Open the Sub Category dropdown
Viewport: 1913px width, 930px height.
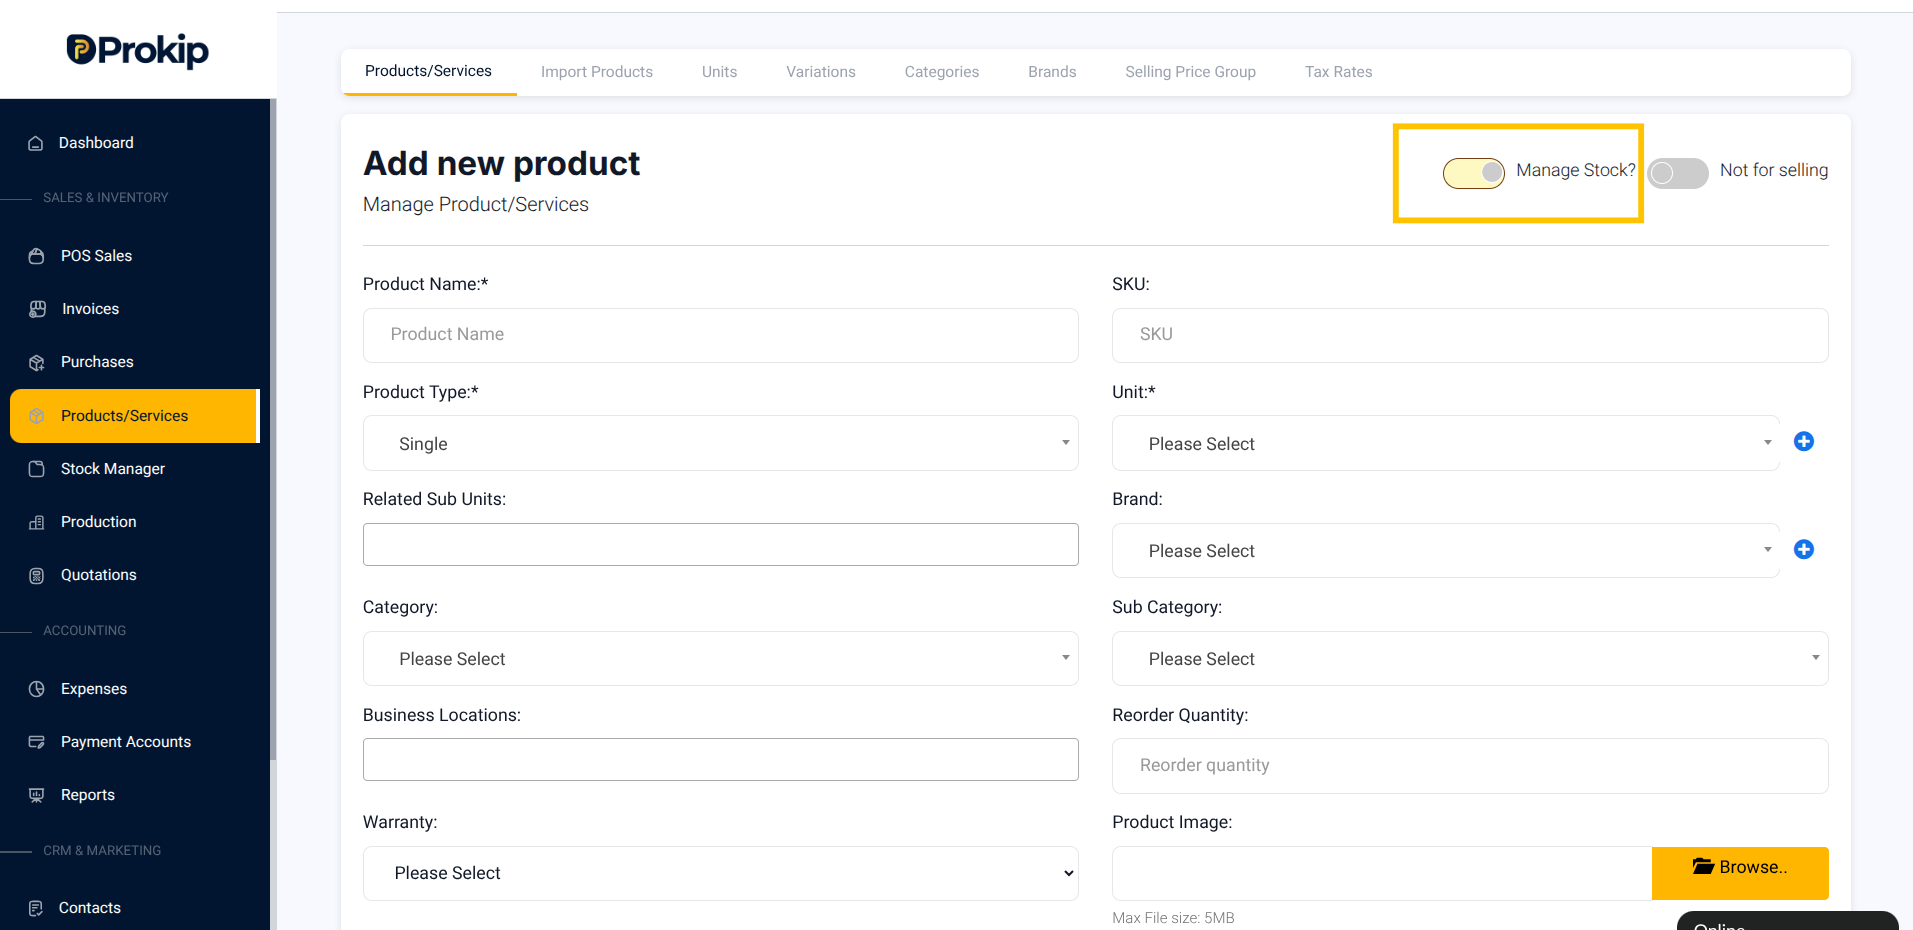[1470, 658]
